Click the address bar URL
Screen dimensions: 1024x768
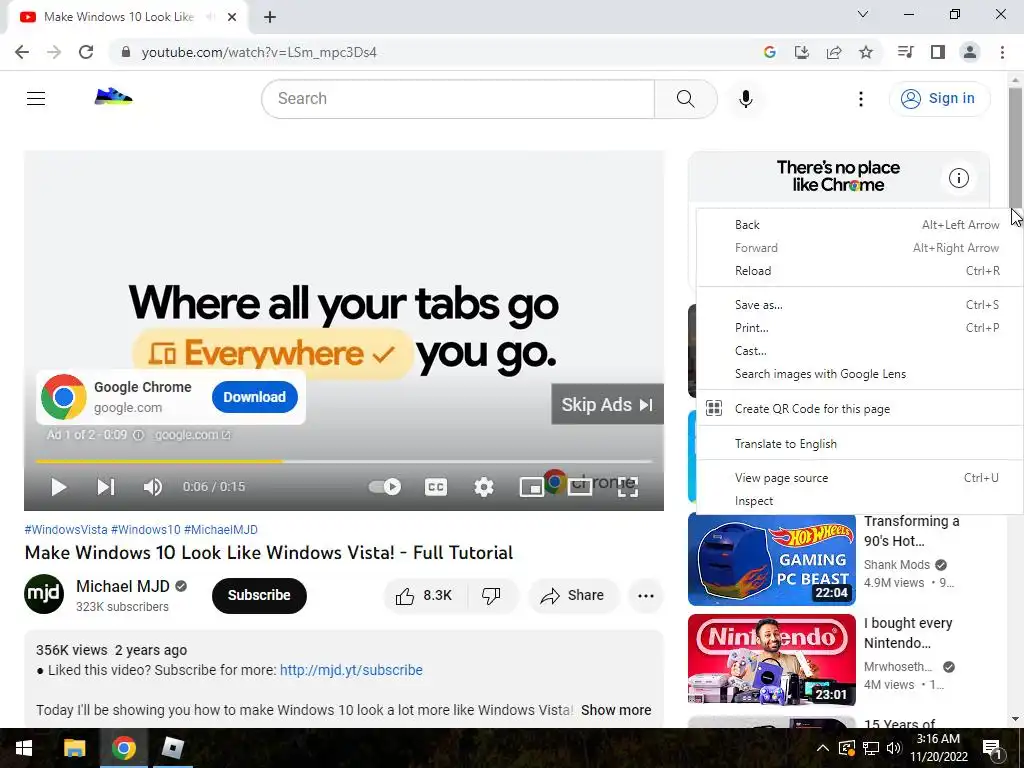point(259,52)
